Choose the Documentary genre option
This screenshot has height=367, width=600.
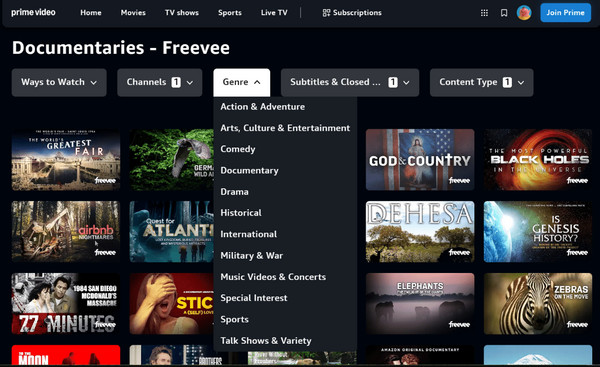tap(249, 171)
